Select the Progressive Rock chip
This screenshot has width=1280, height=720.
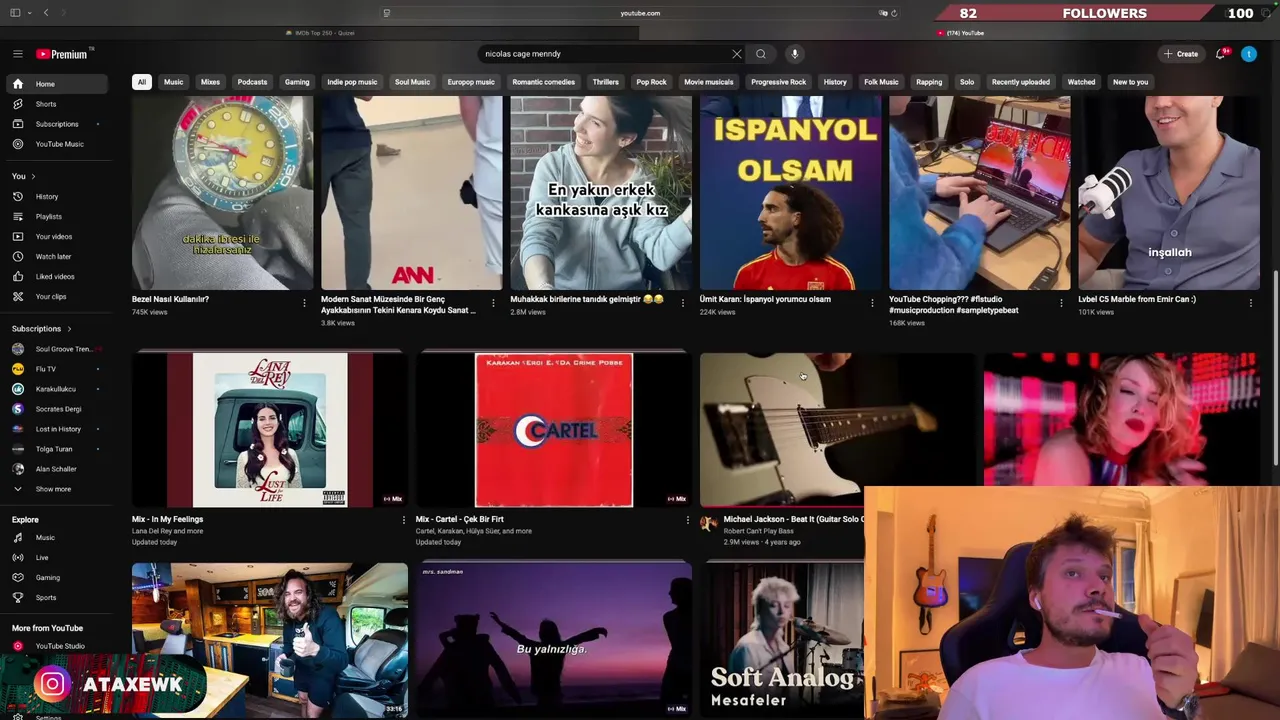click(778, 82)
